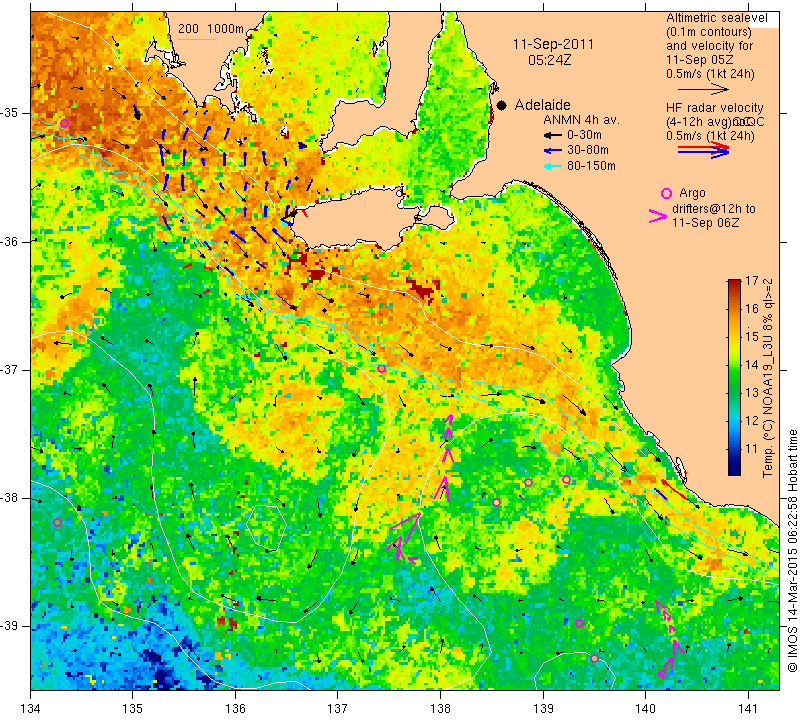Click the cyan 200m isobath legend line
This screenshot has width=800, height=720.
tap(196, 39)
